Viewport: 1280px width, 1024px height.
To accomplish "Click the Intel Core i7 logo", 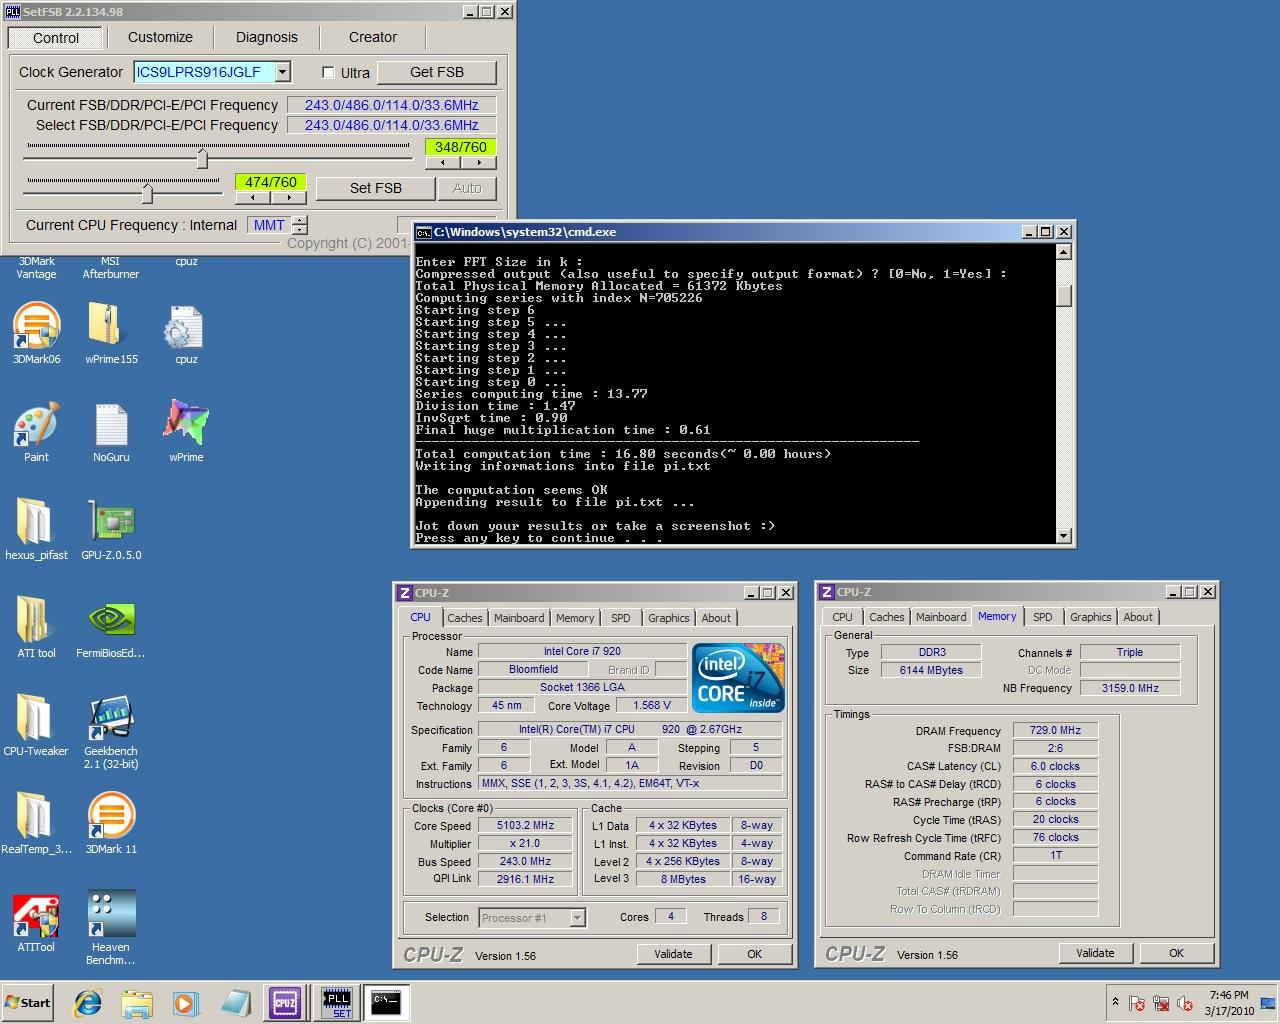I will [x=738, y=677].
